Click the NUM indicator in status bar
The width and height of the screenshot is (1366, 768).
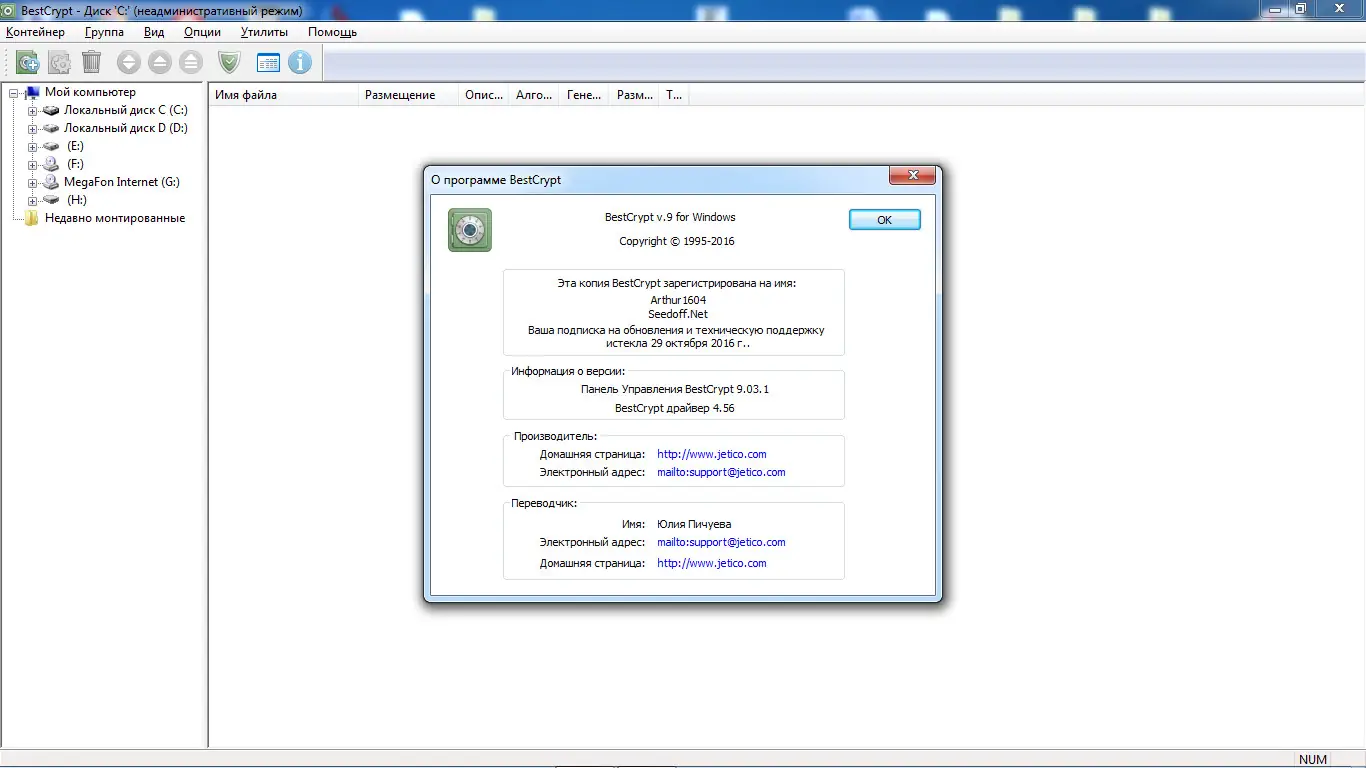point(1313,760)
